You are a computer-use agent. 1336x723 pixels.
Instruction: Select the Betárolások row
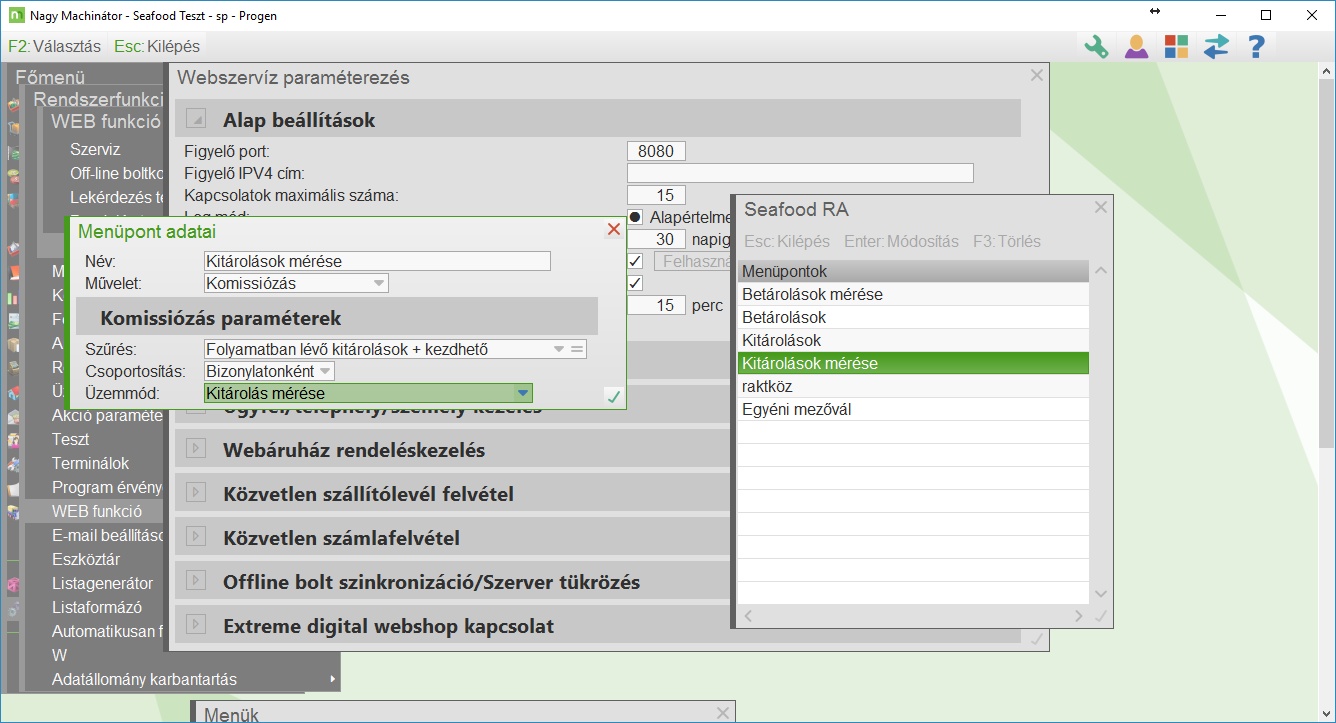point(913,317)
